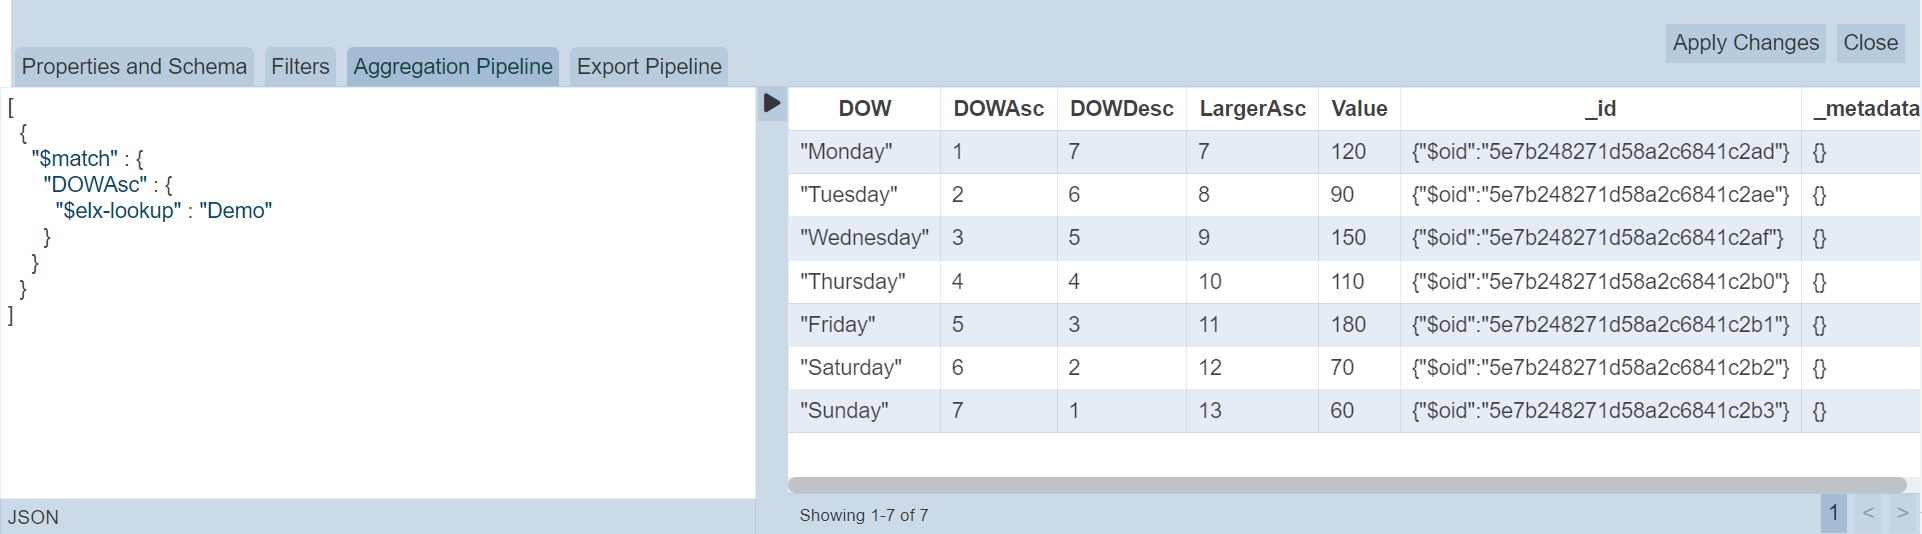The image size is (1922, 534).
Task: Click the DOW column header
Action: [864, 109]
